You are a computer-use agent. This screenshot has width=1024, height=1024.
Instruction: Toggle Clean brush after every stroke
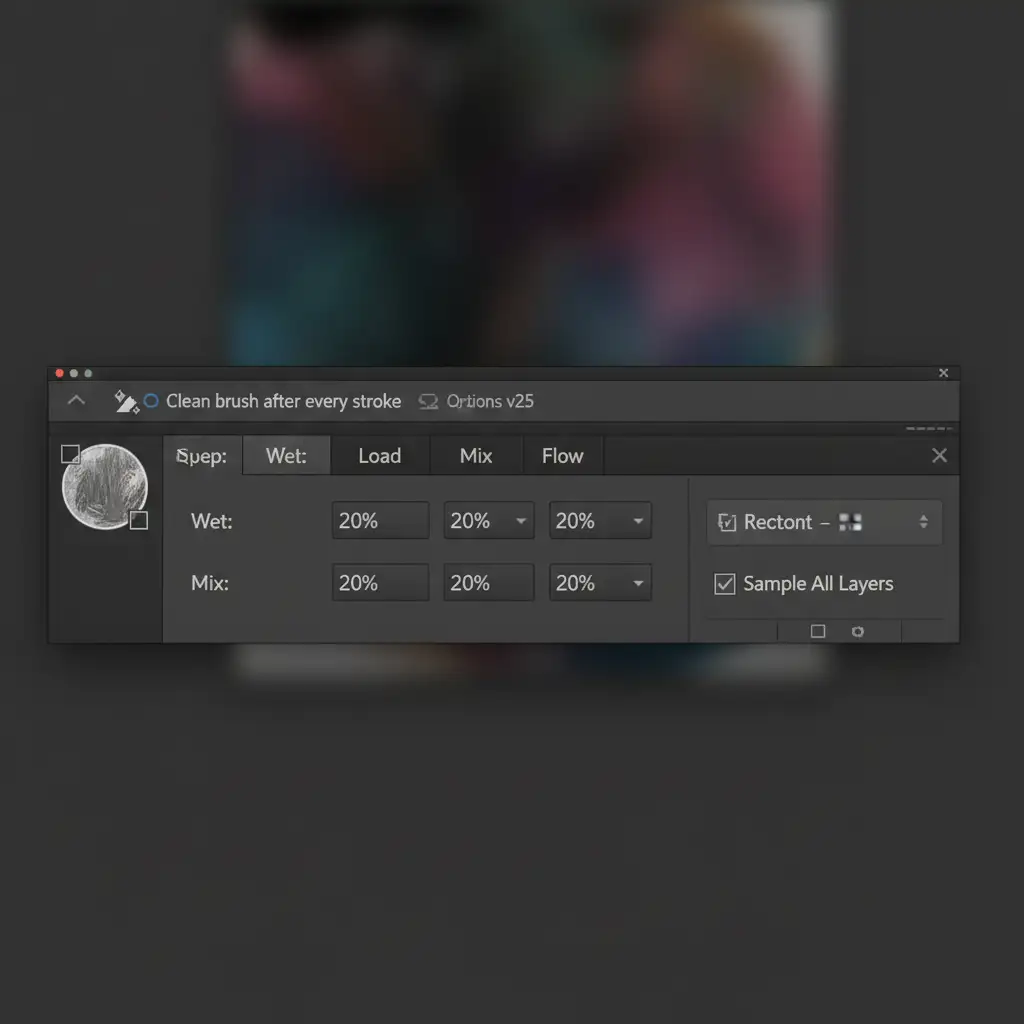(x=151, y=401)
